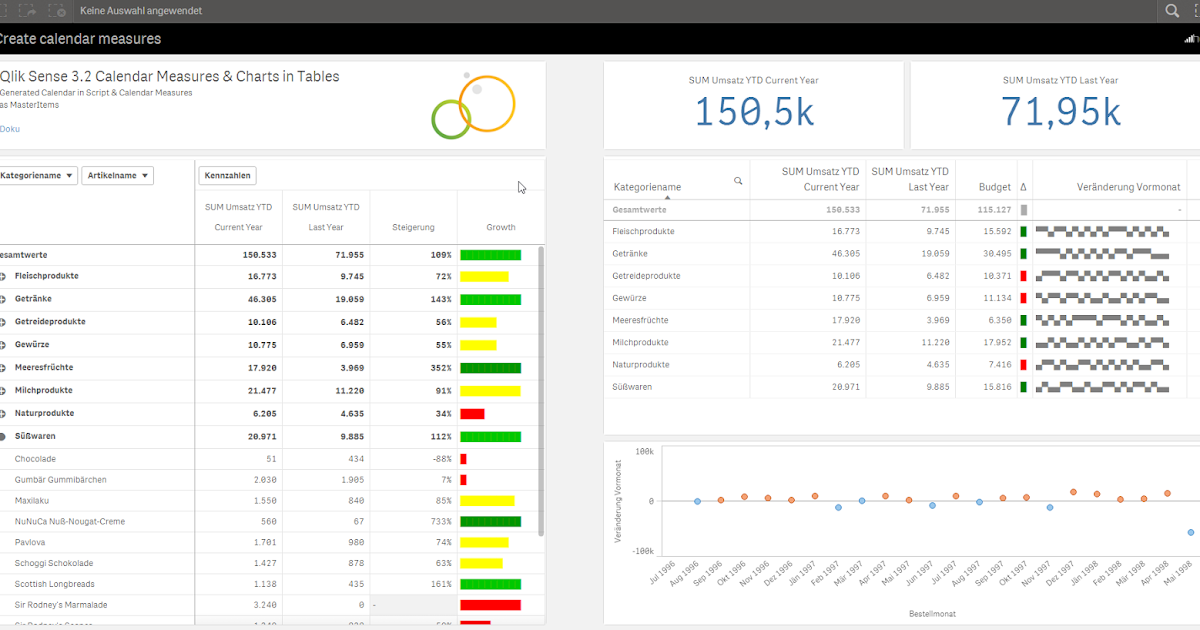Click the Chocolade article row

tap(35, 459)
